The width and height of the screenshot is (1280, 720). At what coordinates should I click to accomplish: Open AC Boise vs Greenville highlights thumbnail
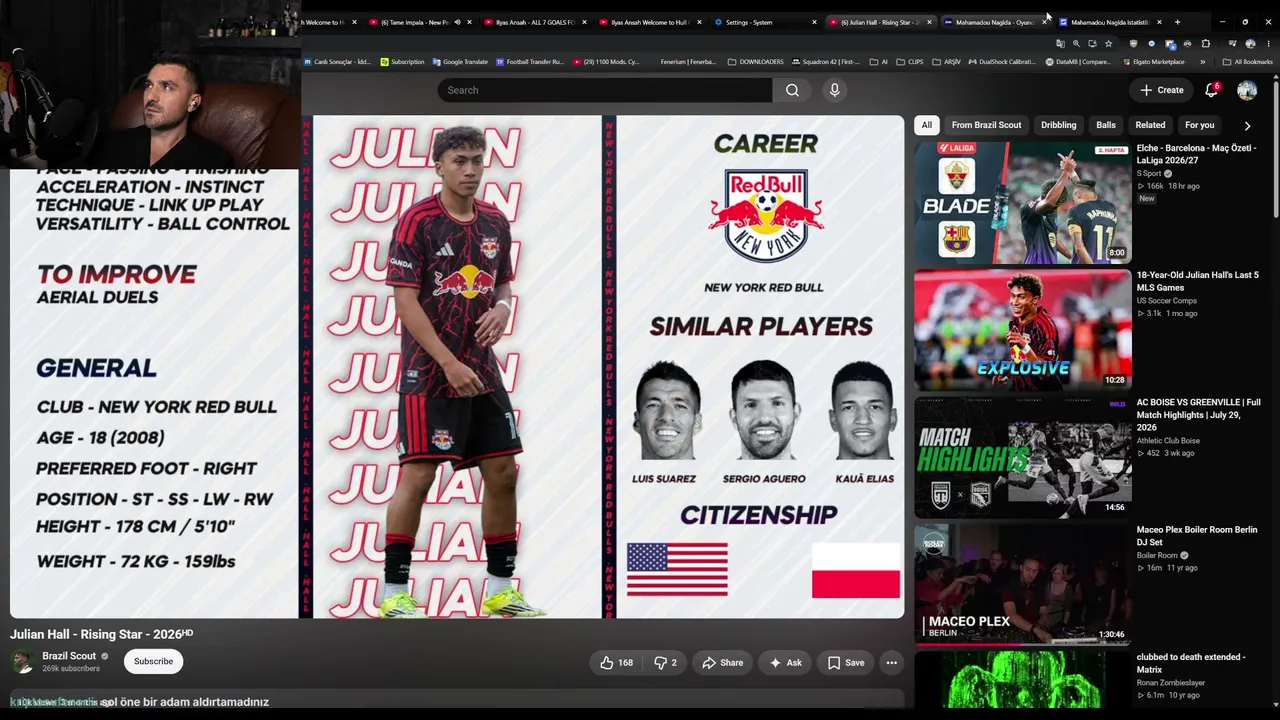pyautogui.click(x=1023, y=457)
